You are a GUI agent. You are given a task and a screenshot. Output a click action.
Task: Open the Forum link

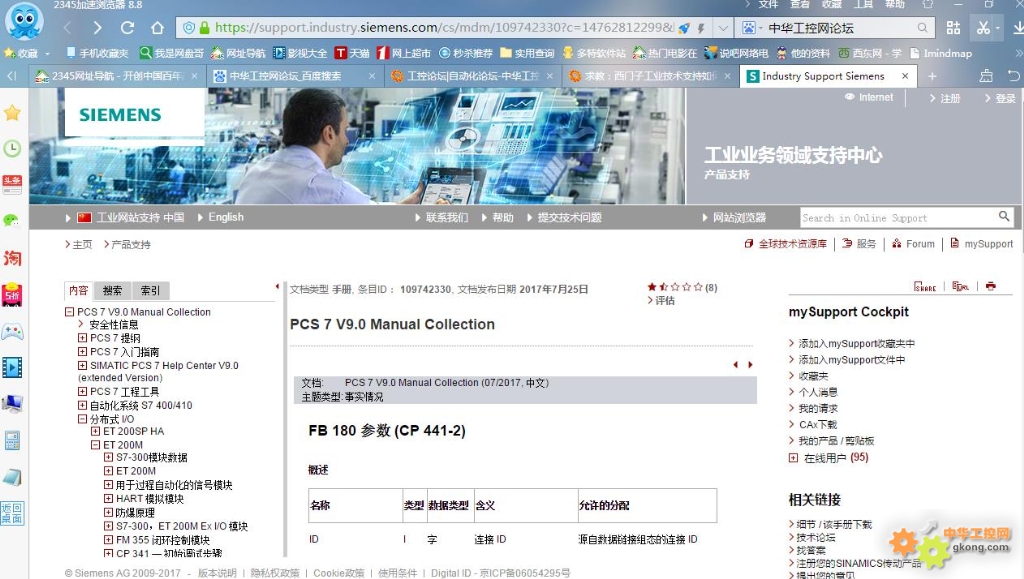click(x=920, y=243)
